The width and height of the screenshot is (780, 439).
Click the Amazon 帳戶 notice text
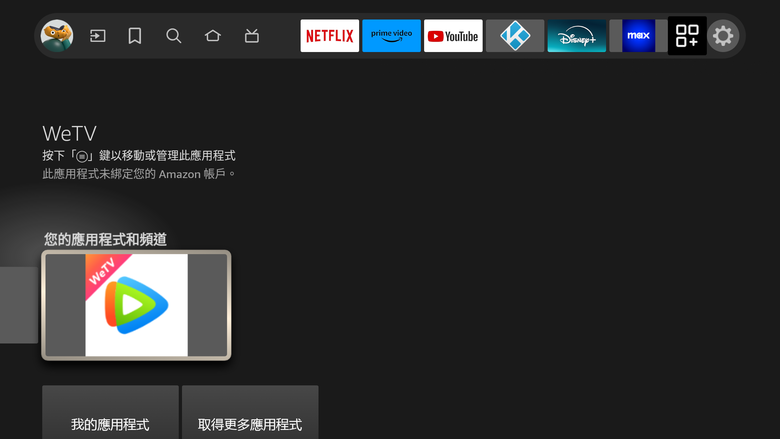point(139,174)
